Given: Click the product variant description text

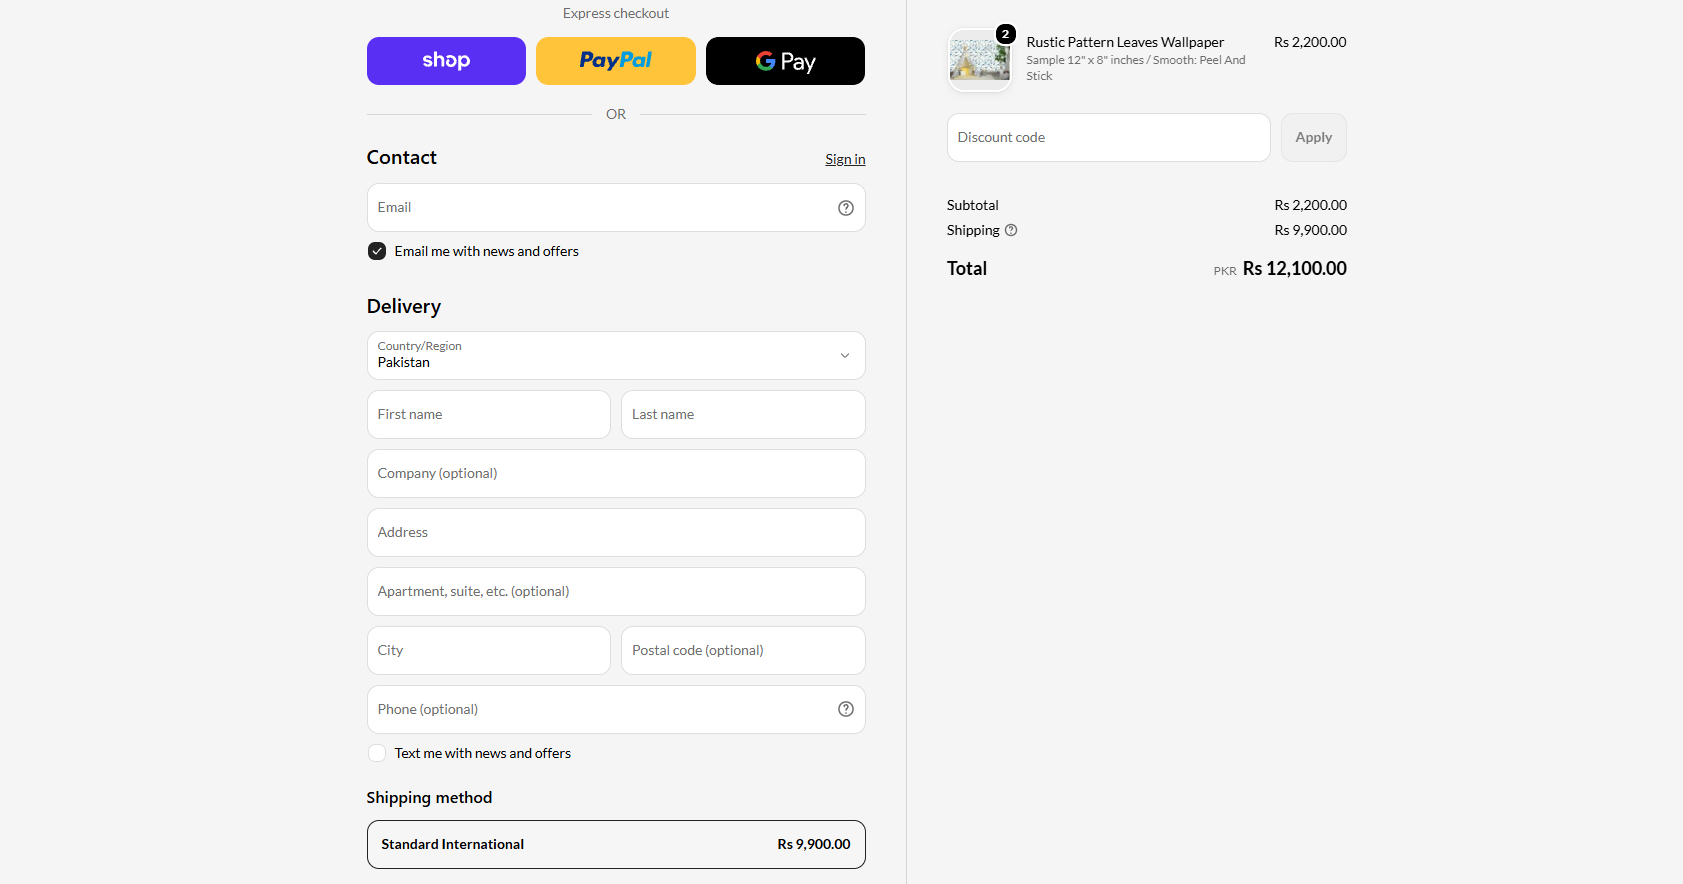Looking at the screenshot, I should (x=1136, y=68).
